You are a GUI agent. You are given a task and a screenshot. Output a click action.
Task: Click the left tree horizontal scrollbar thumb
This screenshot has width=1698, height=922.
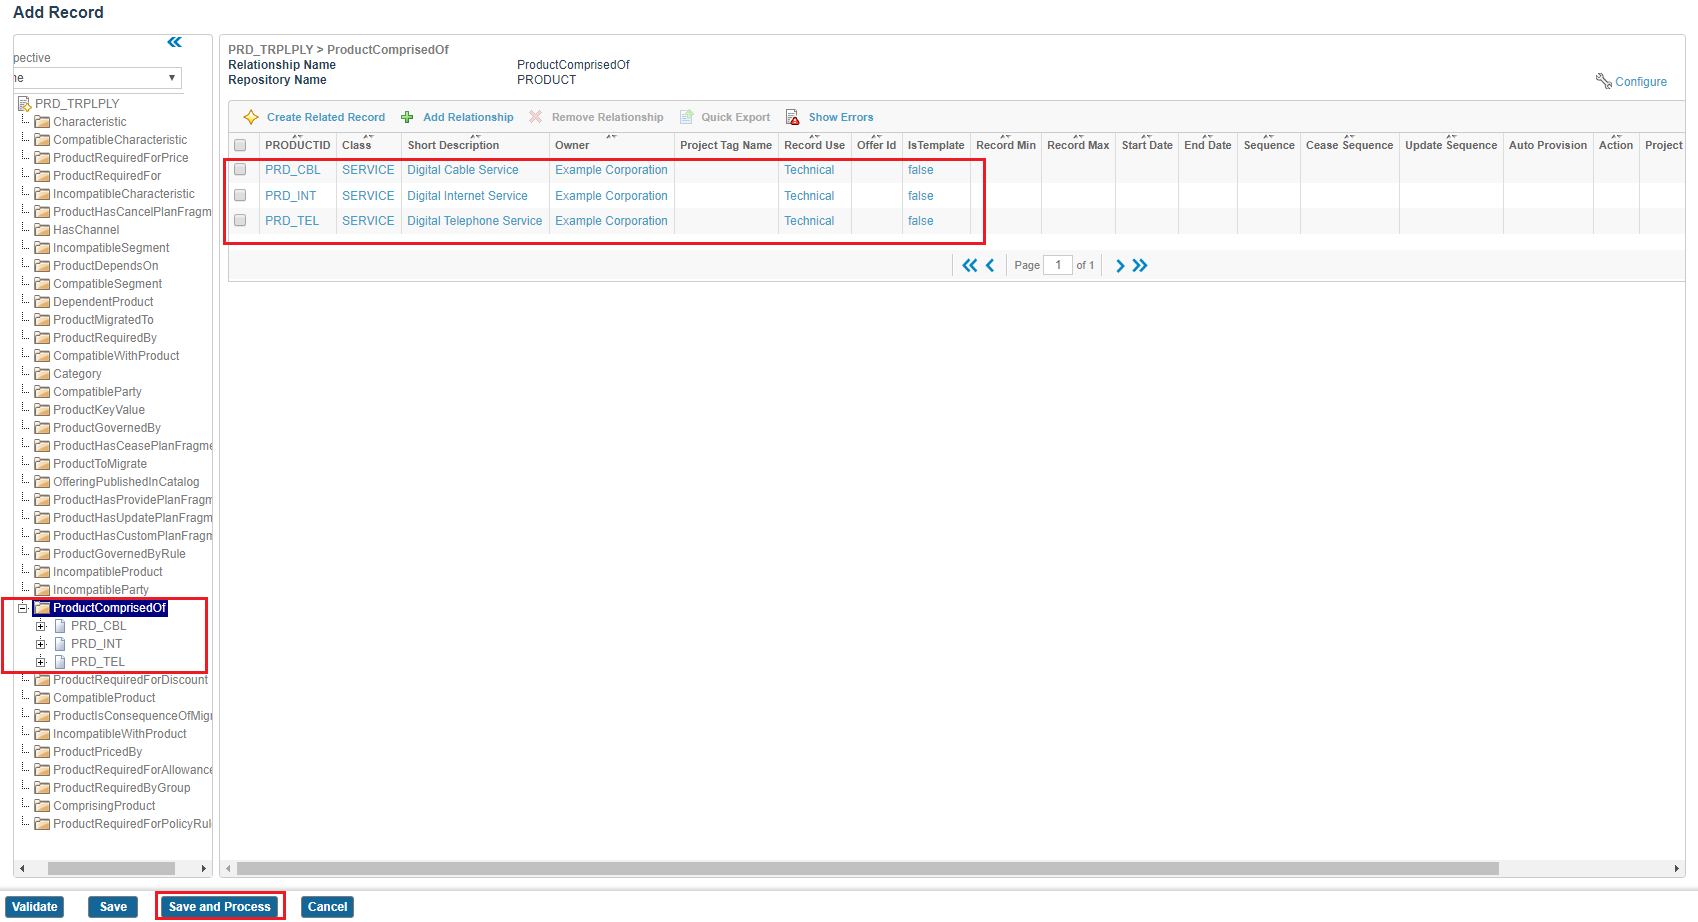111,868
